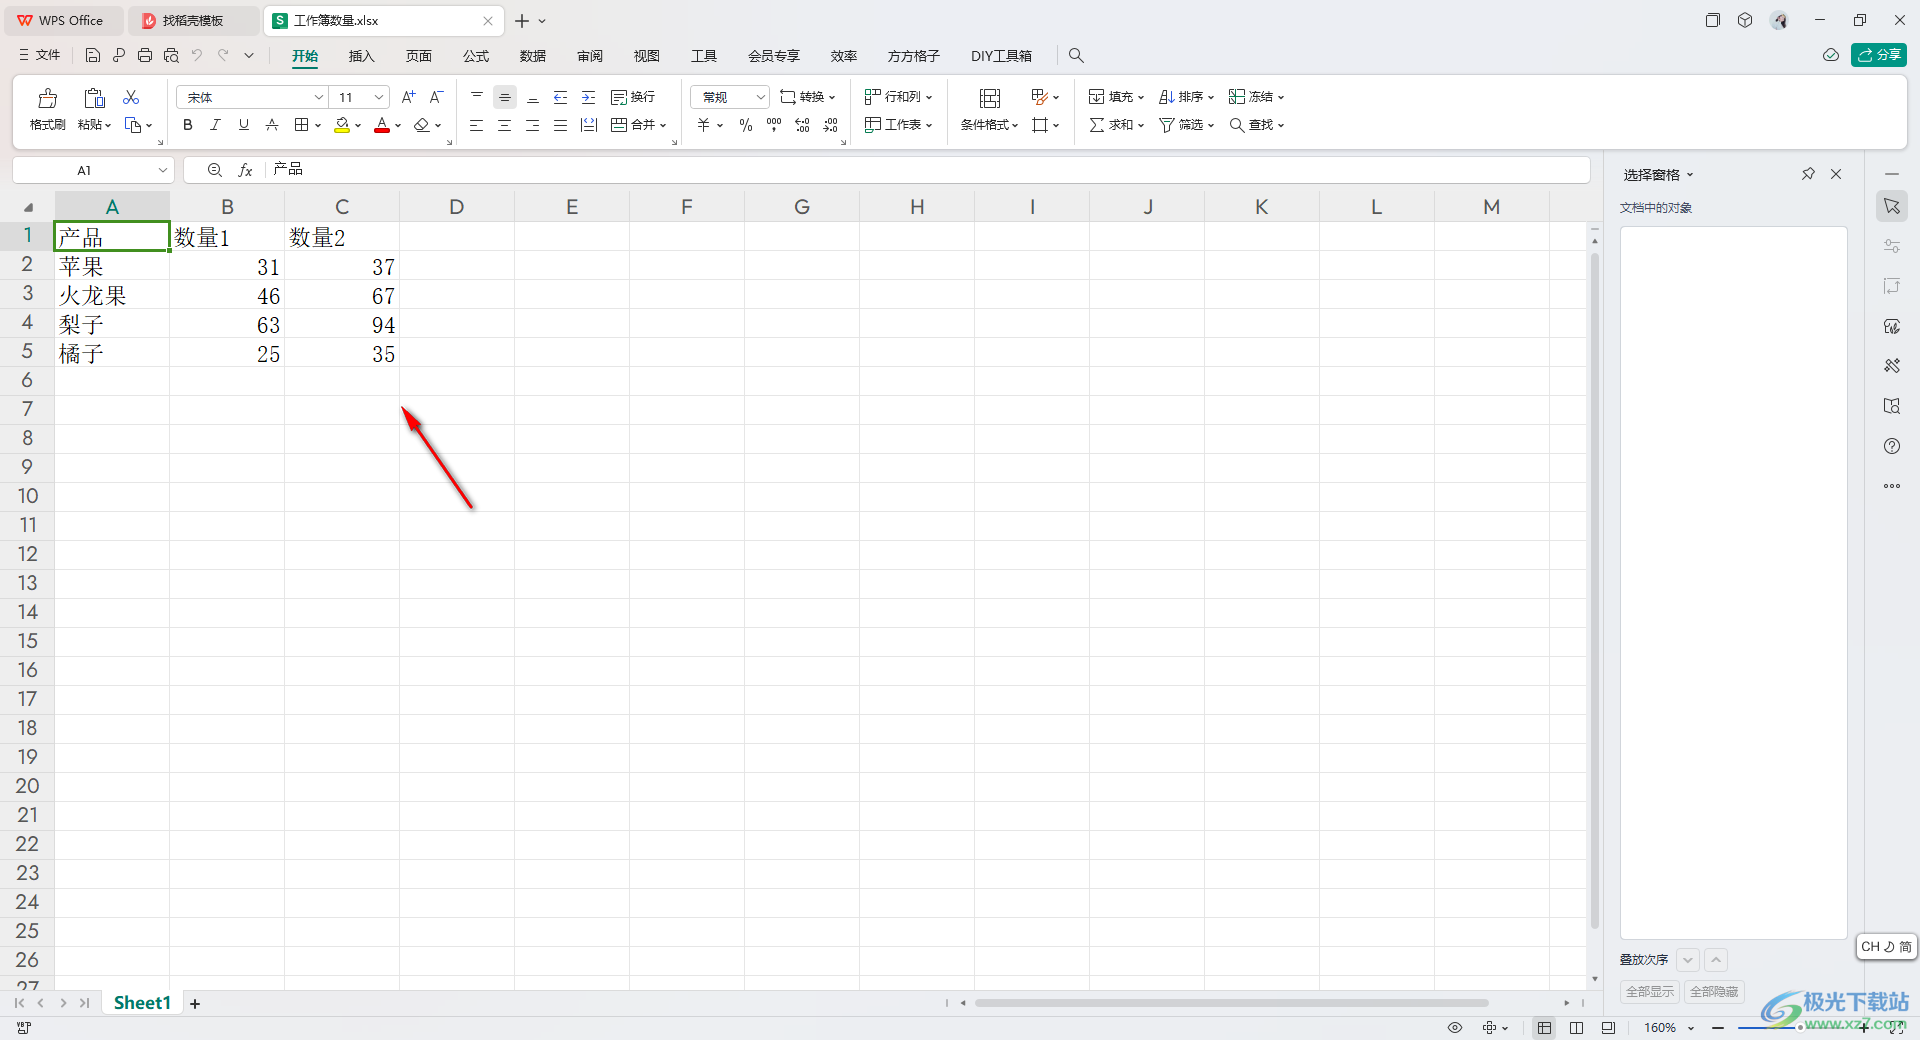Click the Find (查找) button

click(x=1257, y=125)
